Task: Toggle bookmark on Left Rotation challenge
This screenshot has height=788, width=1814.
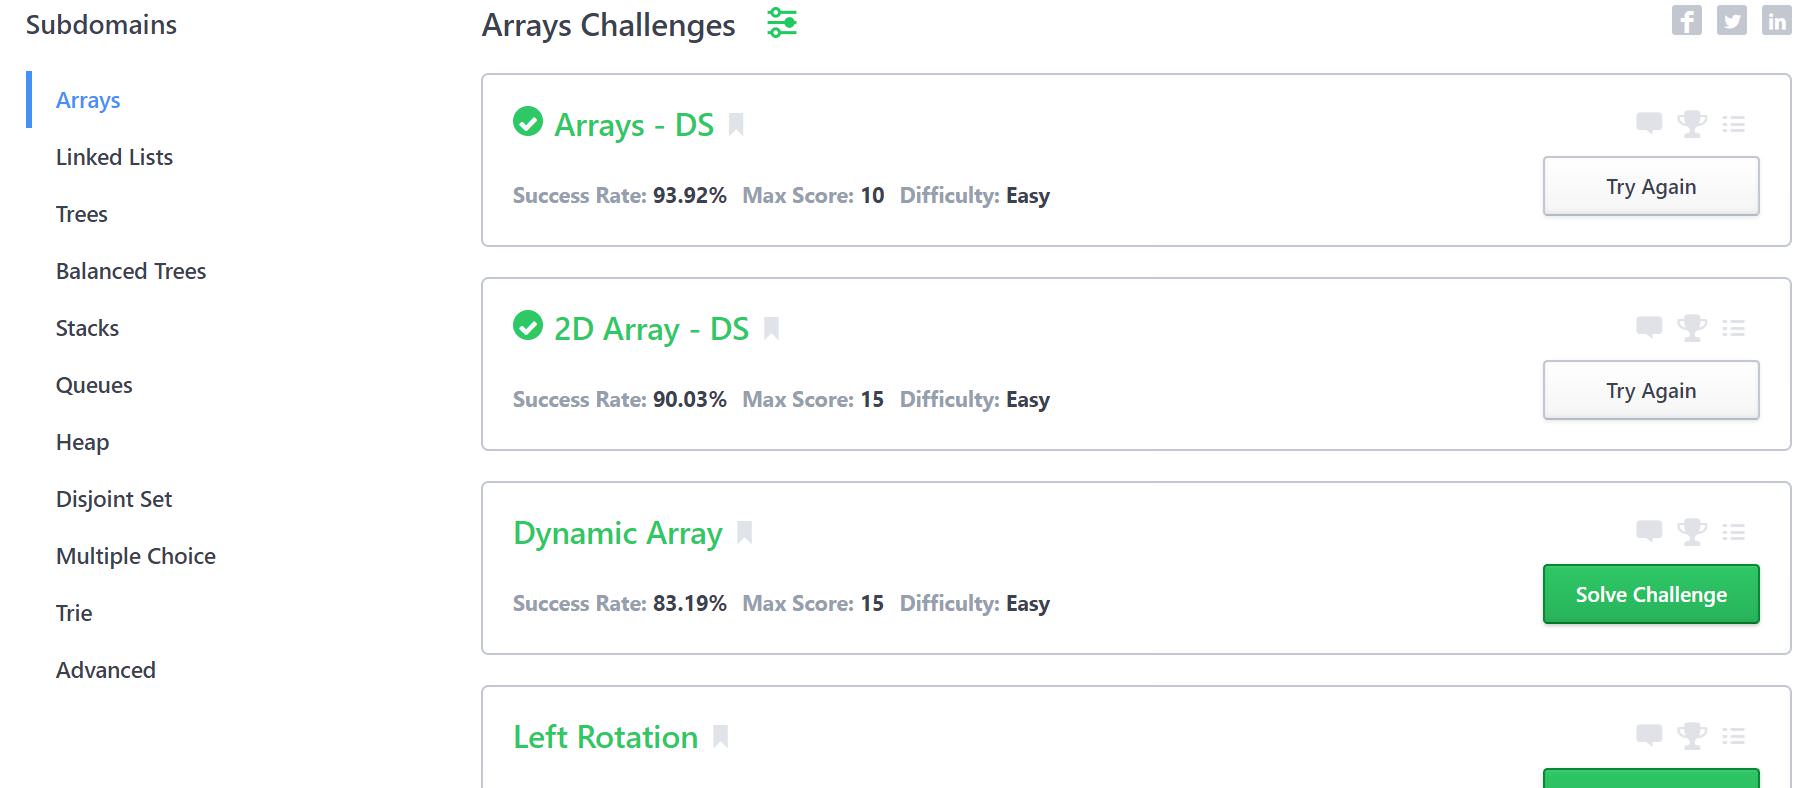Action: (720, 737)
